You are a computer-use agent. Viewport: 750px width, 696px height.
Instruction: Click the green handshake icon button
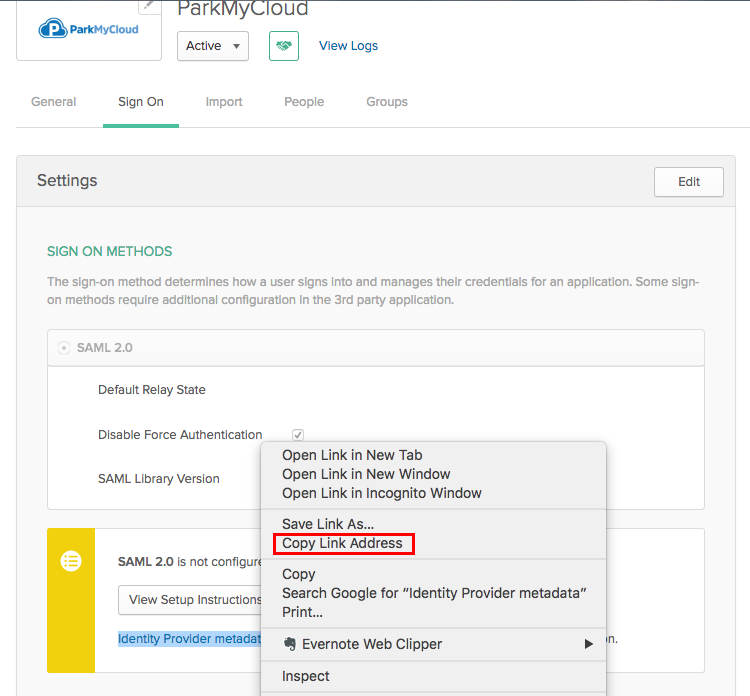pos(284,46)
